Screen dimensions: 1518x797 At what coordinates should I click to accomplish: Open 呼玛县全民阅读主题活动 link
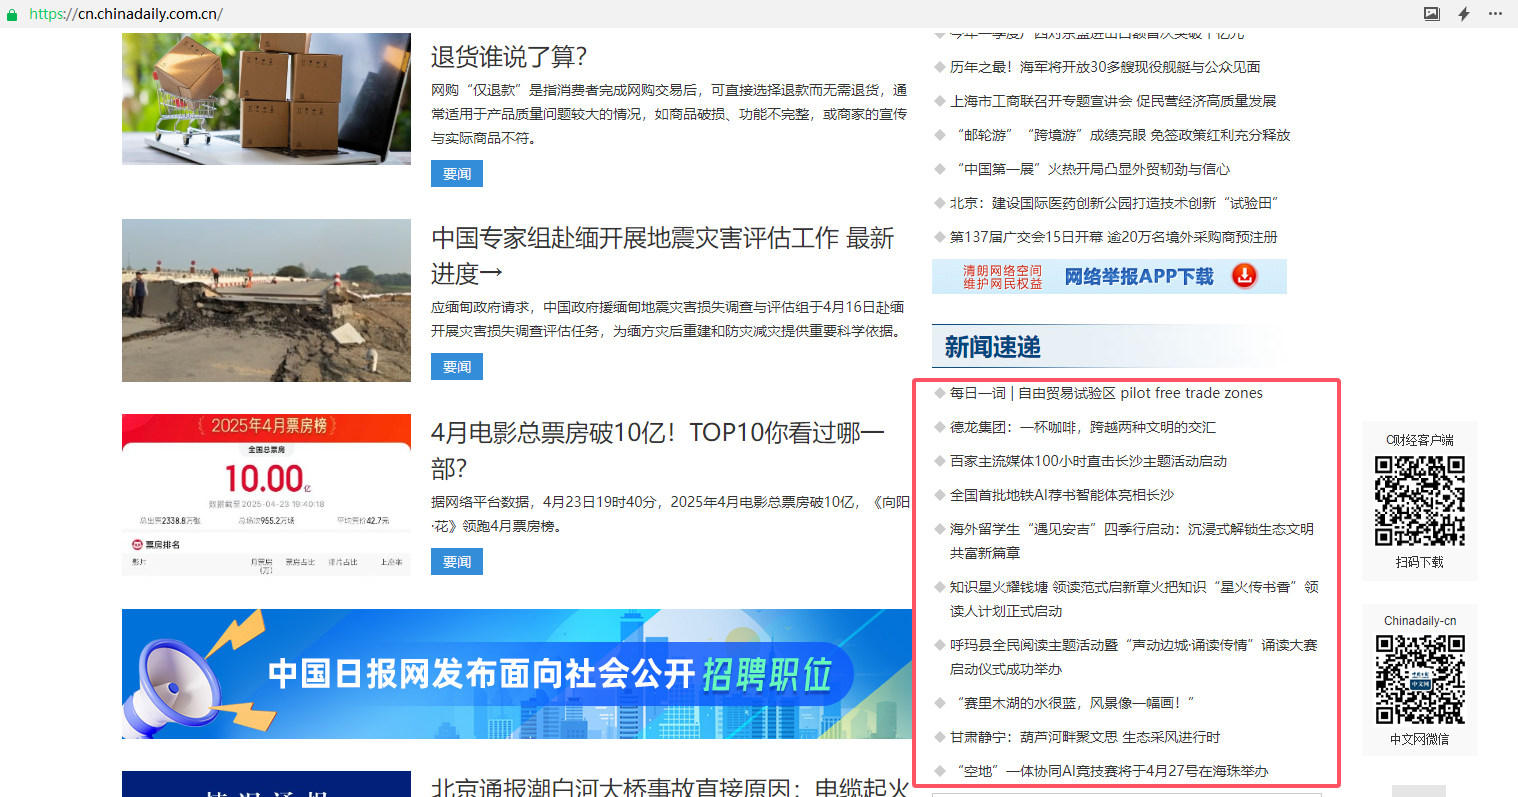pos(1134,657)
